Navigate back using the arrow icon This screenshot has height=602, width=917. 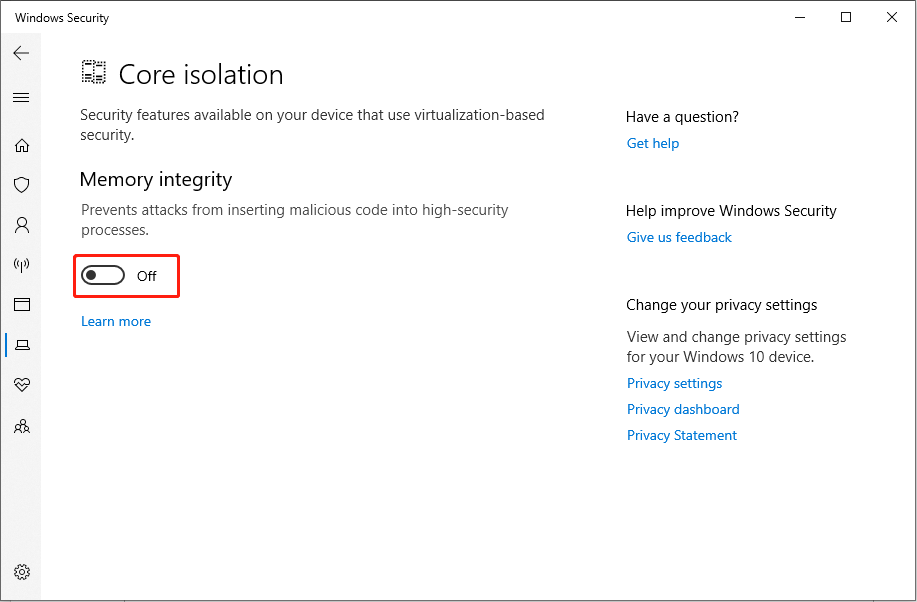click(21, 53)
